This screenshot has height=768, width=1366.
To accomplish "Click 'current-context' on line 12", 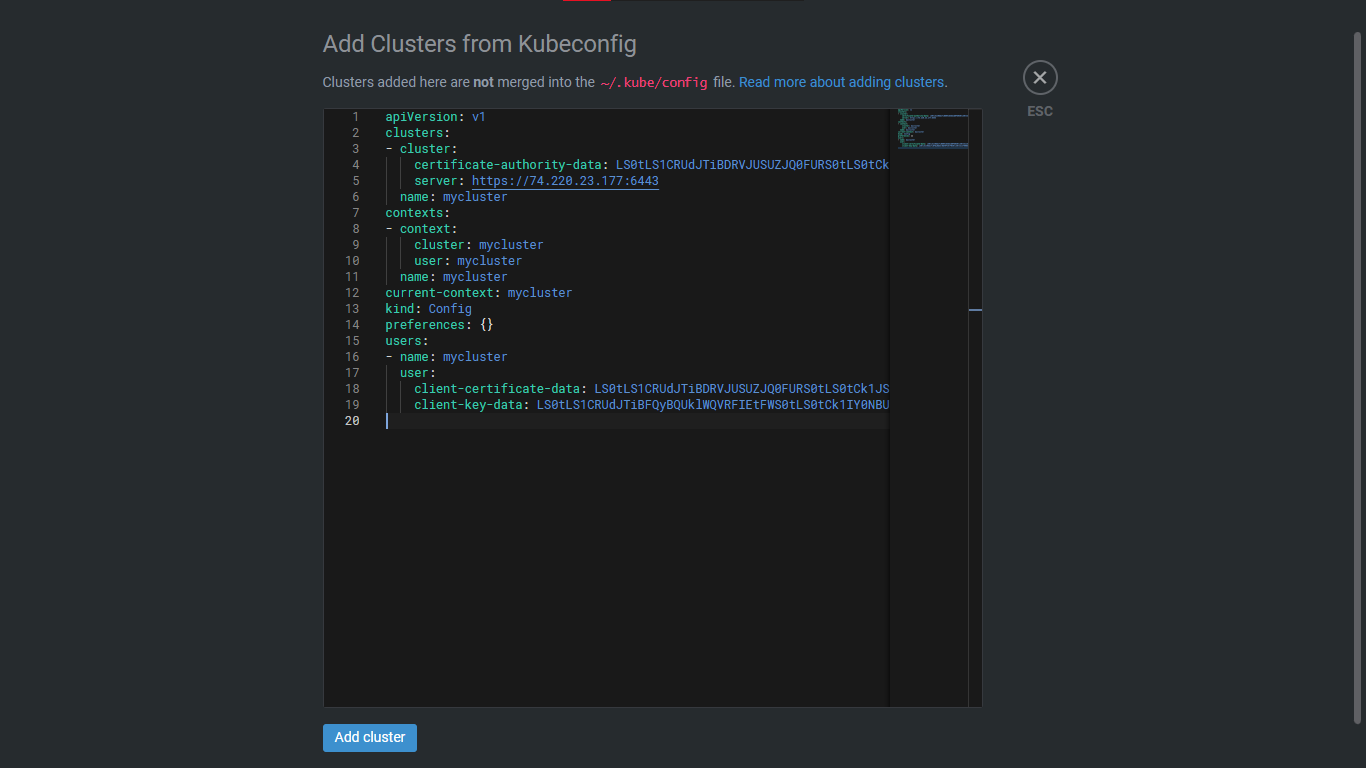I will (x=439, y=293).
